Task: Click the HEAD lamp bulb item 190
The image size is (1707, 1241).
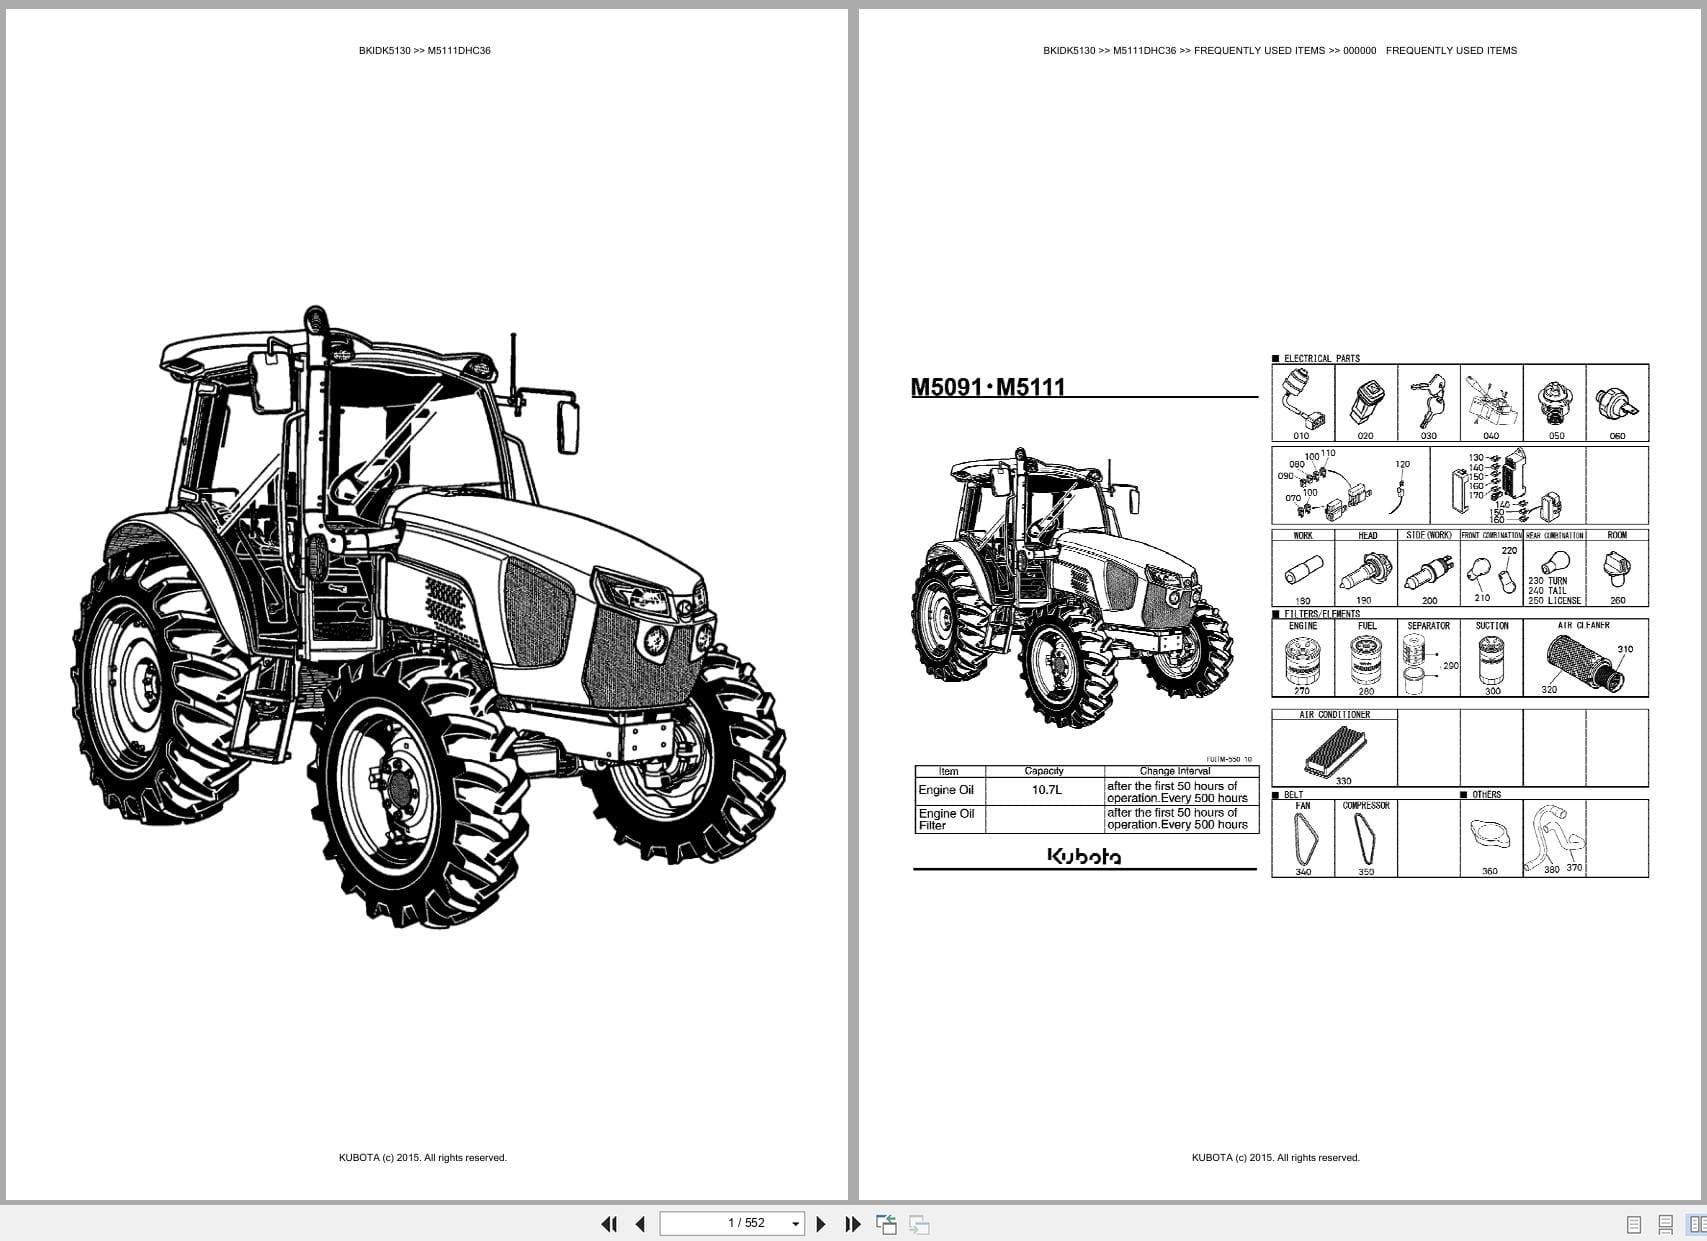Action: 1365,573
